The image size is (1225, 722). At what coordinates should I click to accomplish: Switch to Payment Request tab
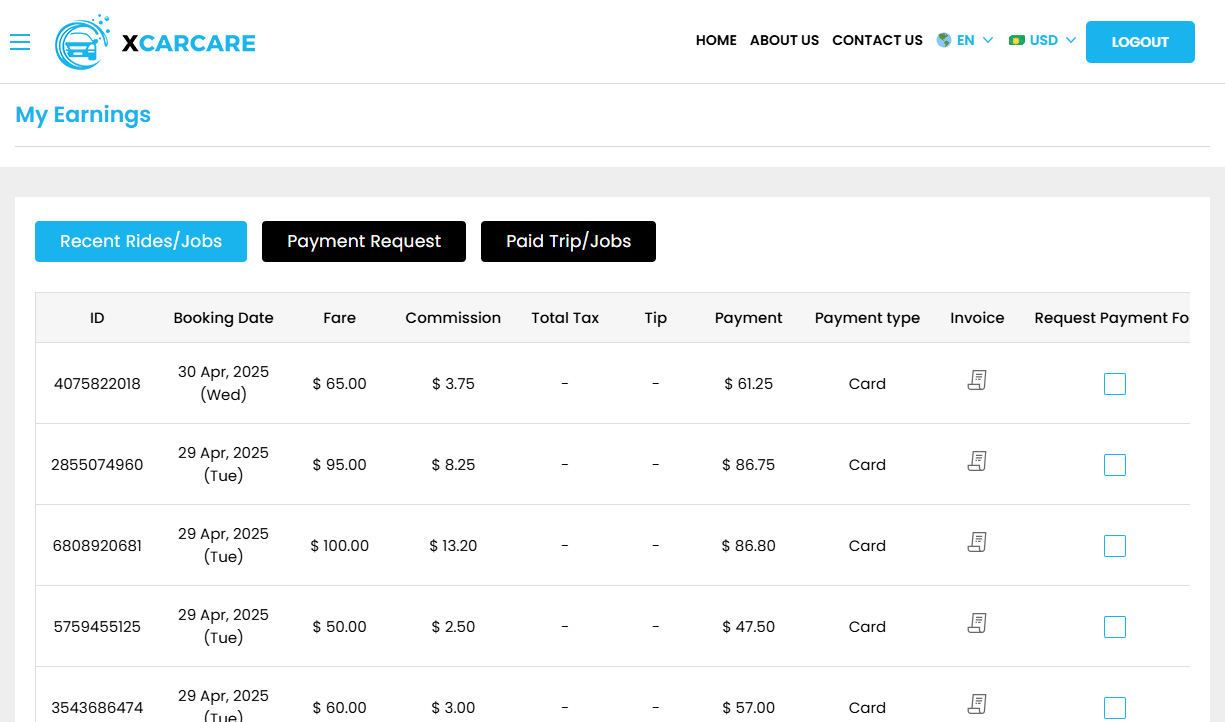tap(364, 242)
